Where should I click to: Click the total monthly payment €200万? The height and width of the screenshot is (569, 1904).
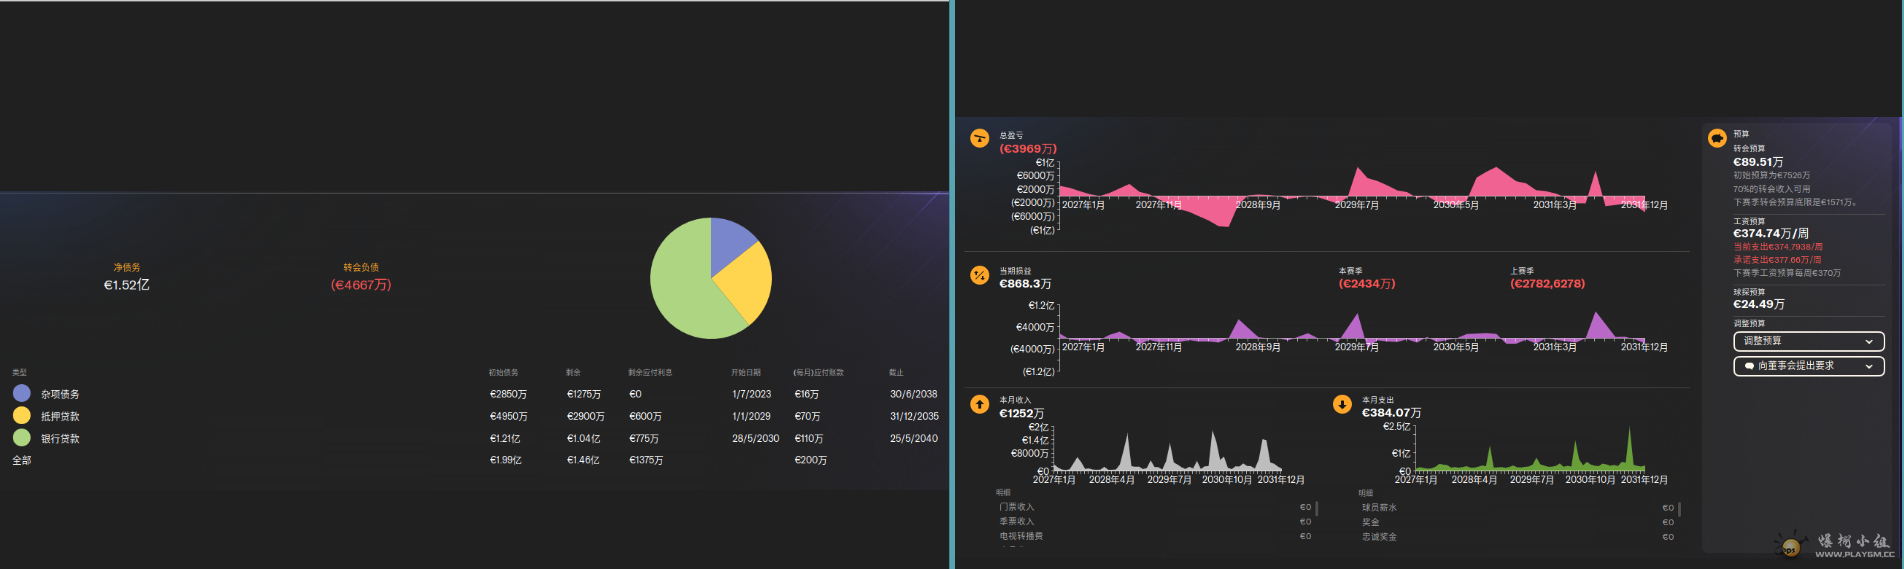(810, 460)
